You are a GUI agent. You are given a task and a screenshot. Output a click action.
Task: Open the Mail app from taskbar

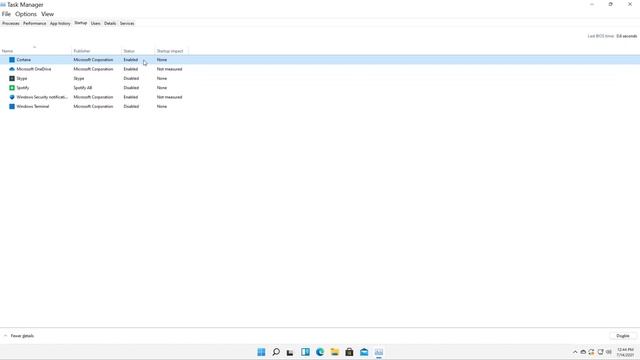[364, 352]
